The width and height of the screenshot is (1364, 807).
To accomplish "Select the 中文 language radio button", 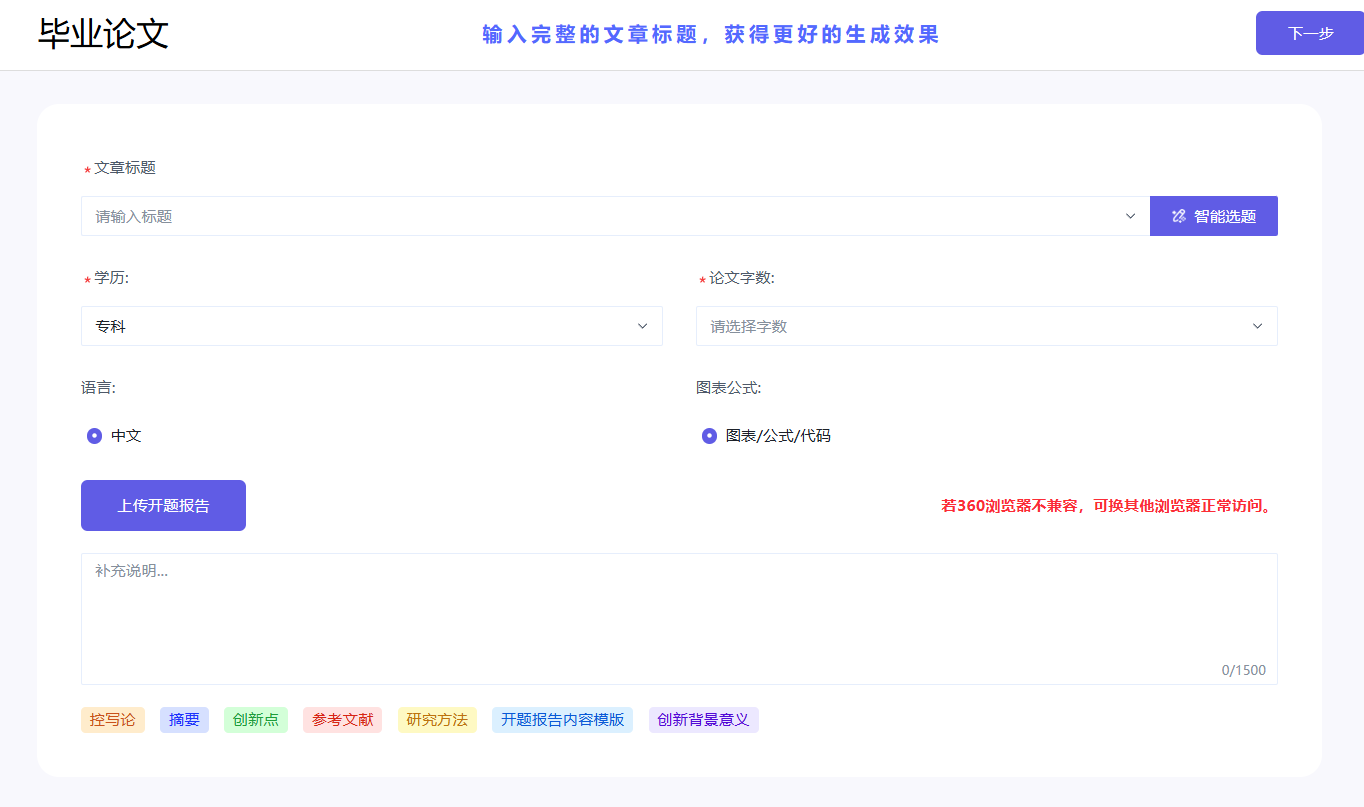I will tap(95, 436).
